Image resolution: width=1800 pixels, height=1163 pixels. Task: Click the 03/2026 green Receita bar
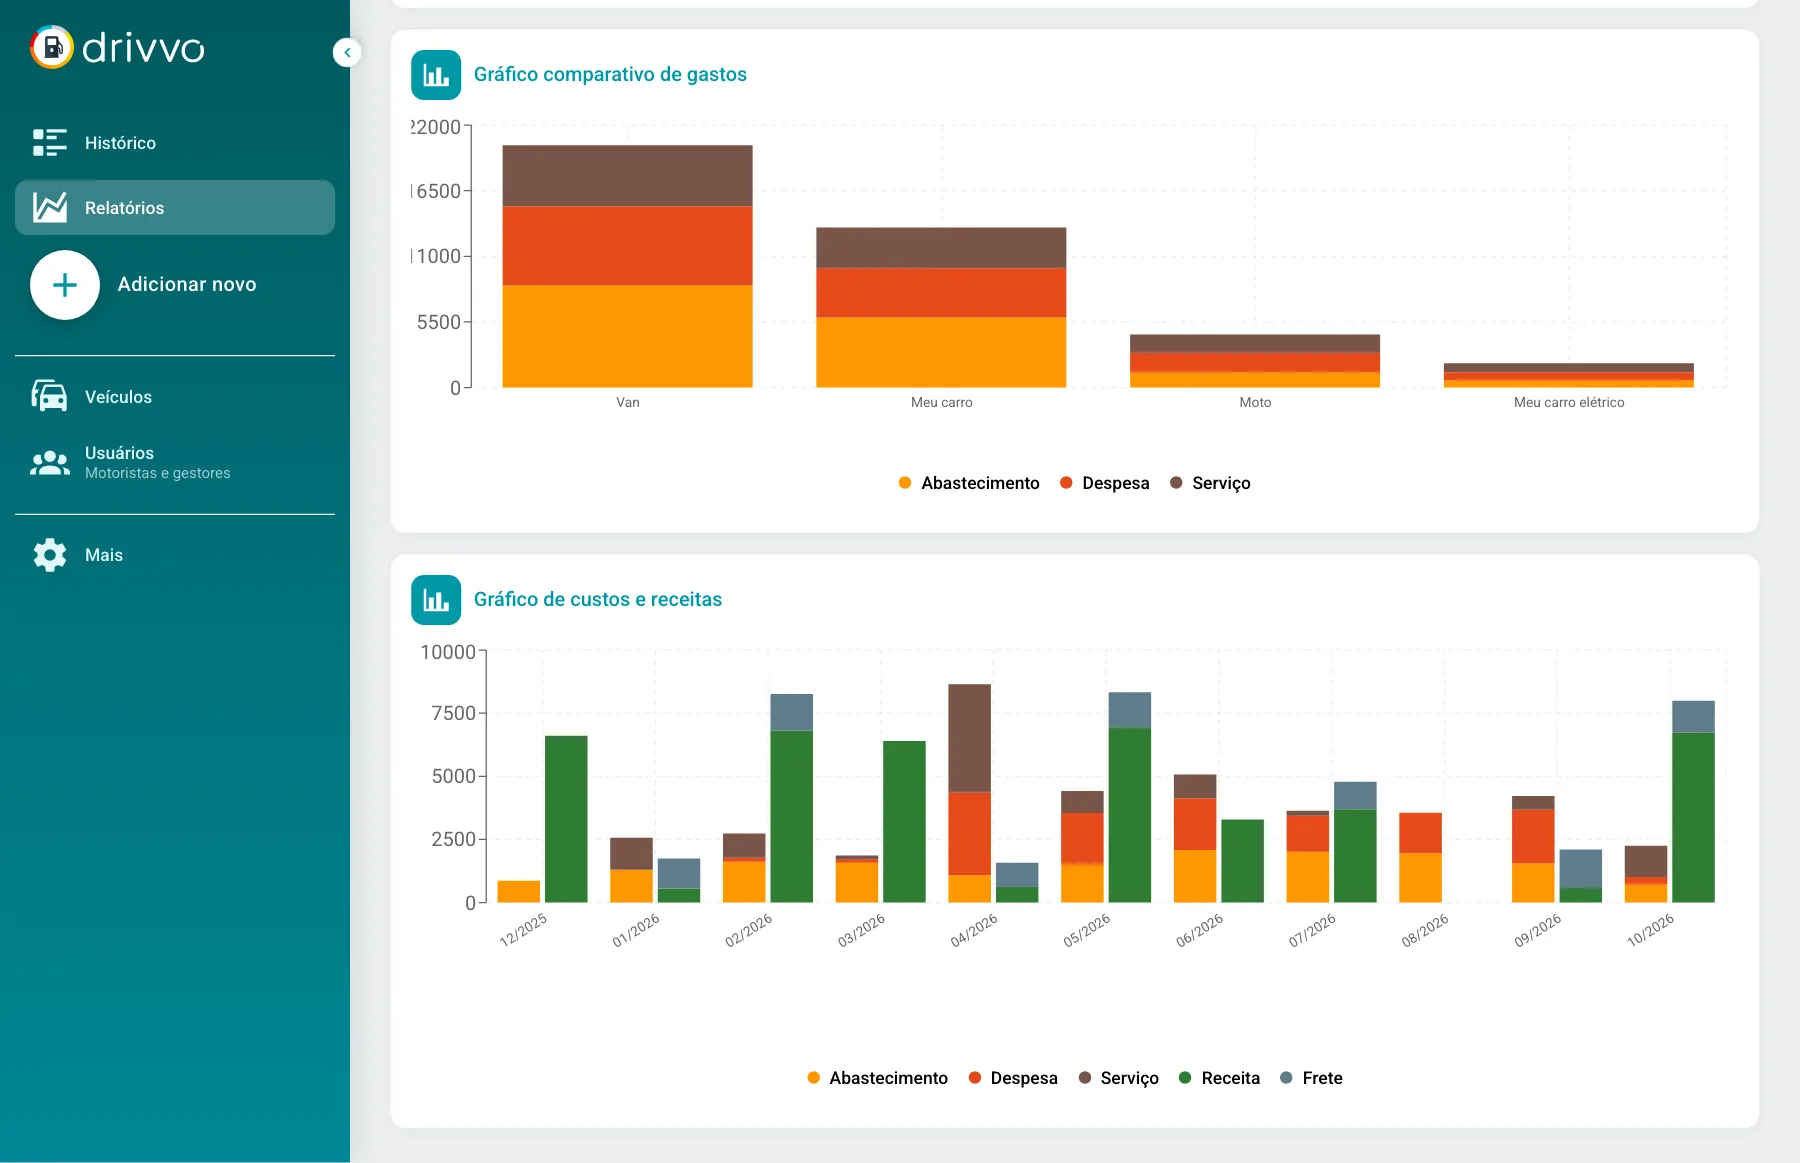pyautogui.click(x=904, y=822)
